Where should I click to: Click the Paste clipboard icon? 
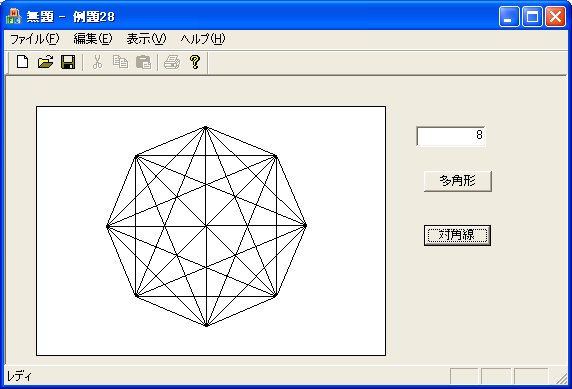point(143,62)
